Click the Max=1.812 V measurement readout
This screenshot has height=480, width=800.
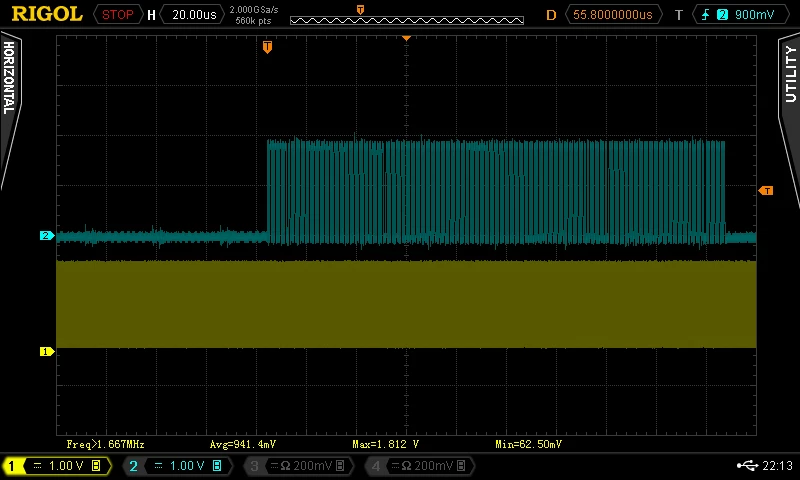click(386, 444)
